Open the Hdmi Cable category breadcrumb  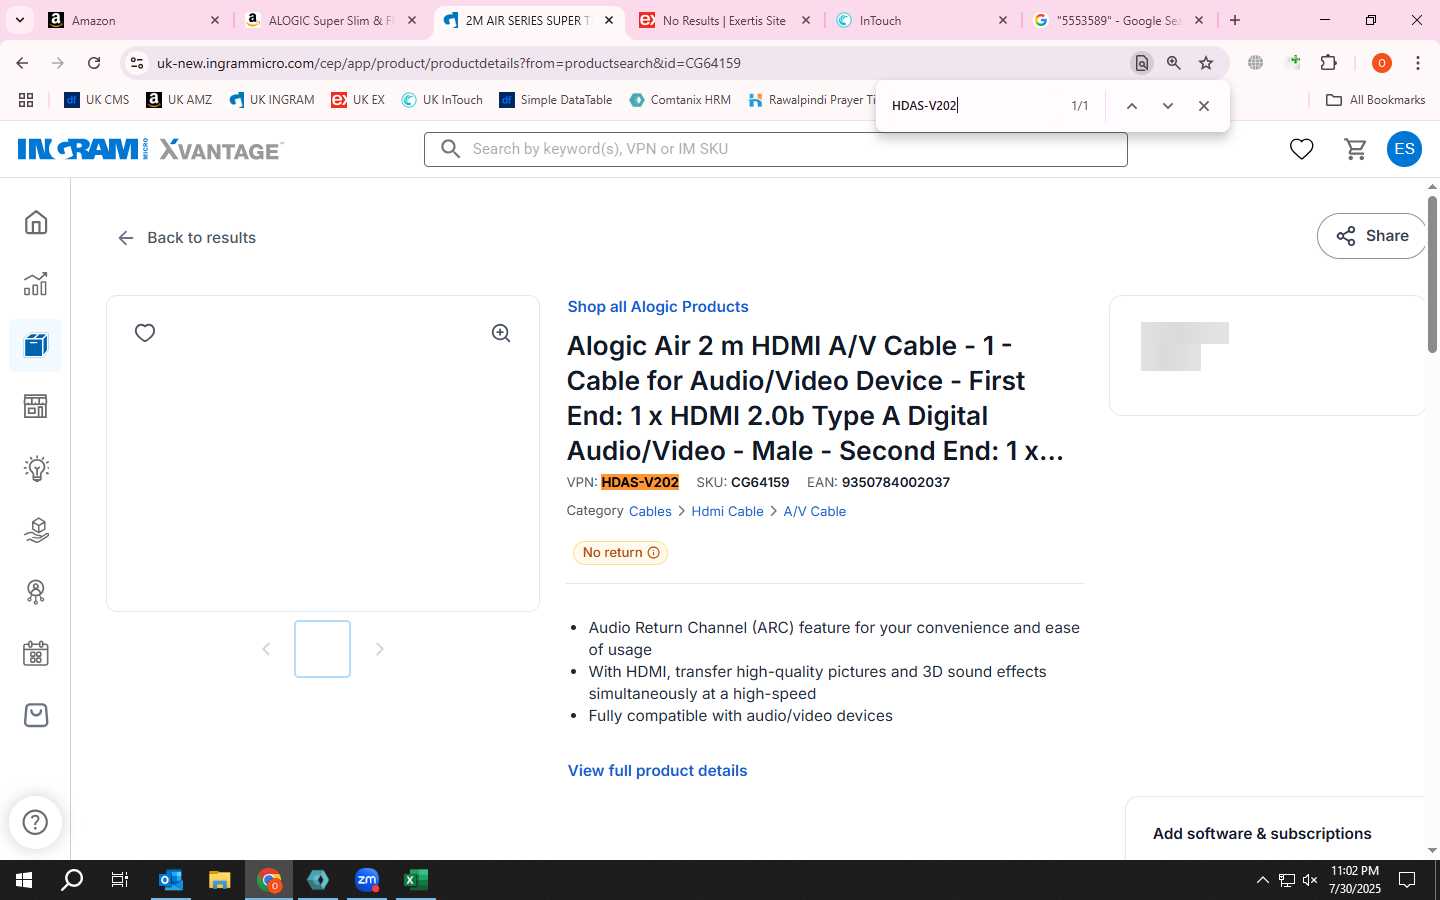tap(727, 511)
